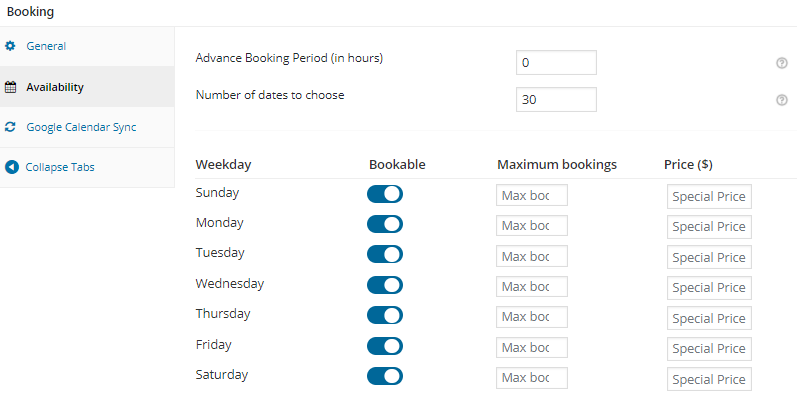The height and width of the screenshot is (405, 797).
Task: Click help icon beside Number of dates
Action: [782, 100]
